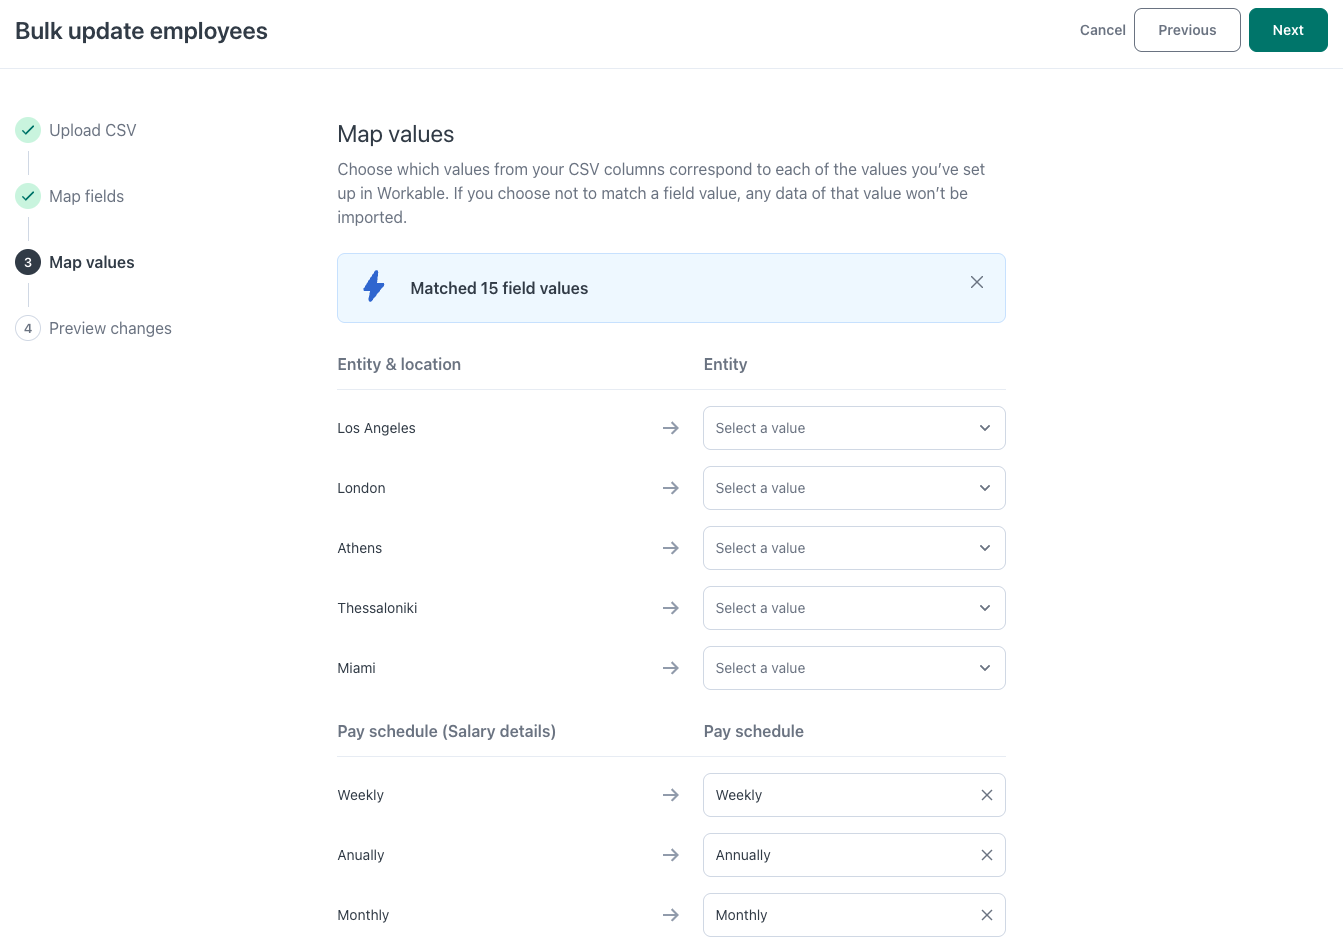The image size is (1343, 952).
Task: Click the Previous button
Action: tap(1187, 30)
